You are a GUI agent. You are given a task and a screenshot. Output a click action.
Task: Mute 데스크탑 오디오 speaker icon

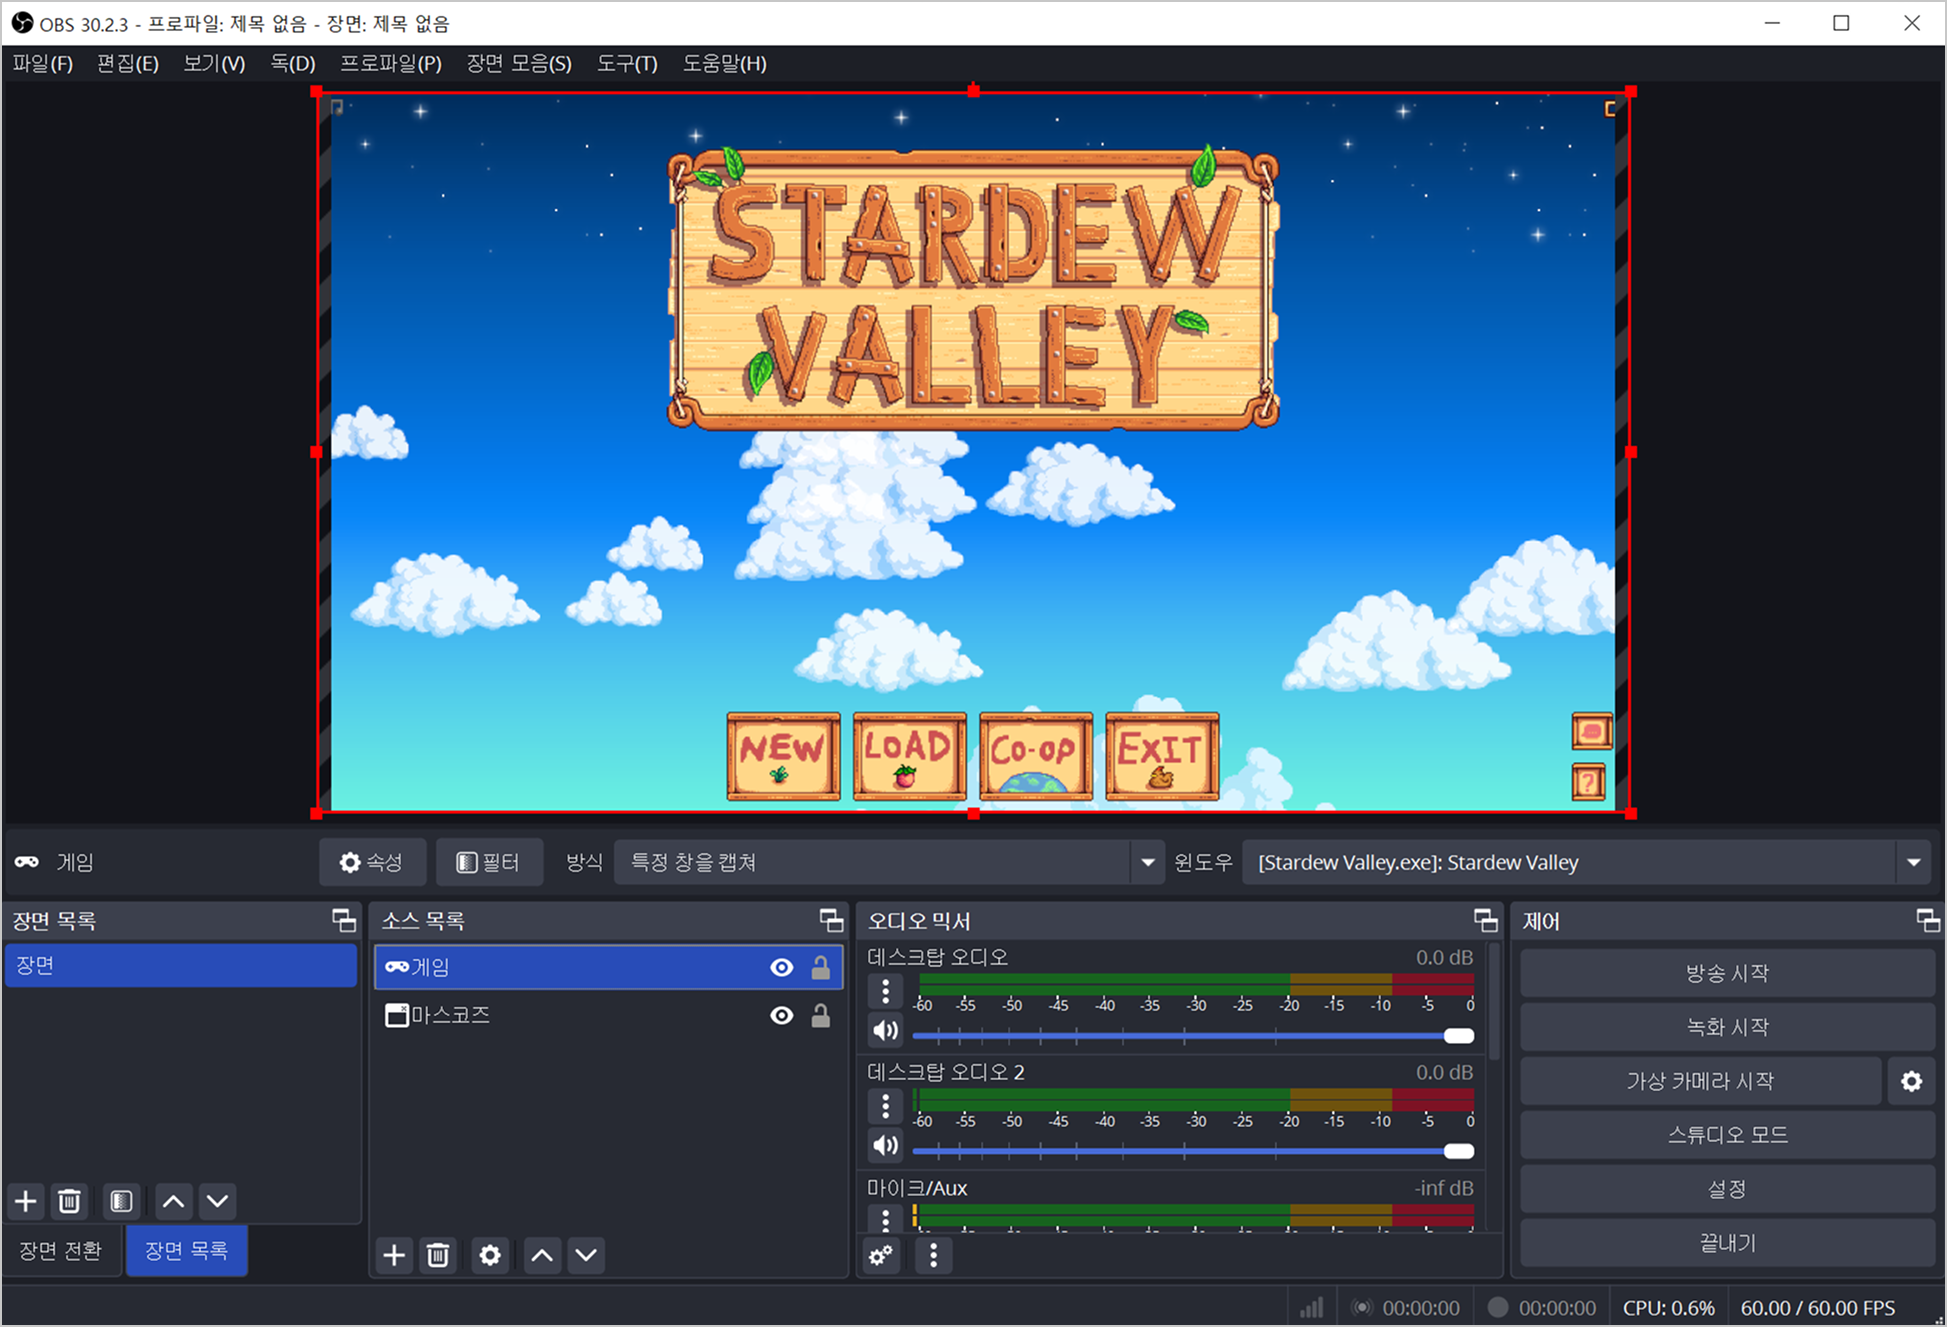click(885, 1030)
